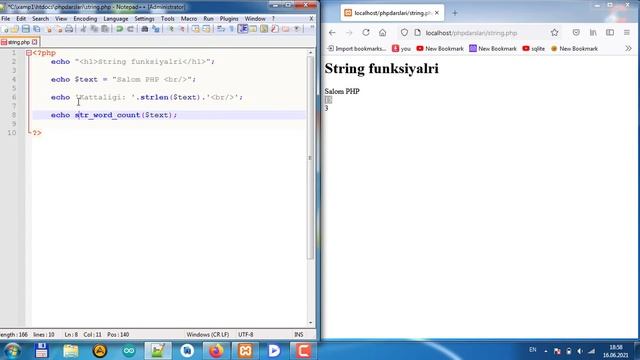Click the str_word_count text on line 8

pos(107,115)
